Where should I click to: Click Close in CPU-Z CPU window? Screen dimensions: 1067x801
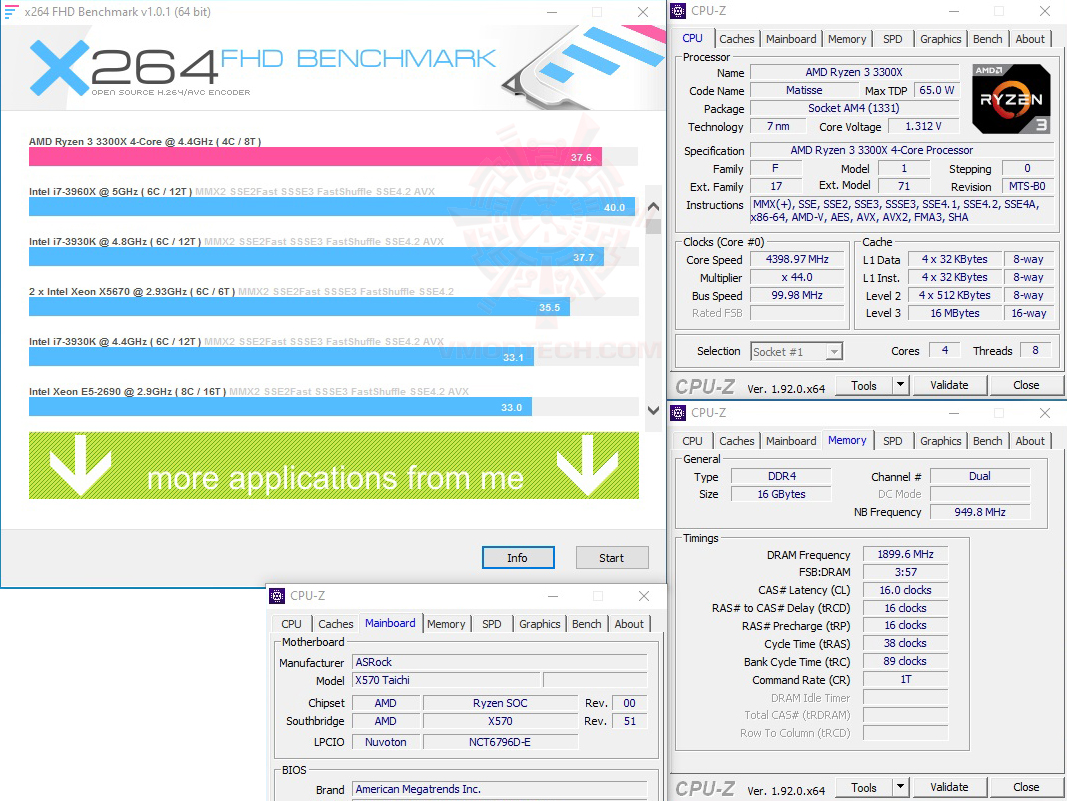pyautogui.click(x=1026, y=385)
